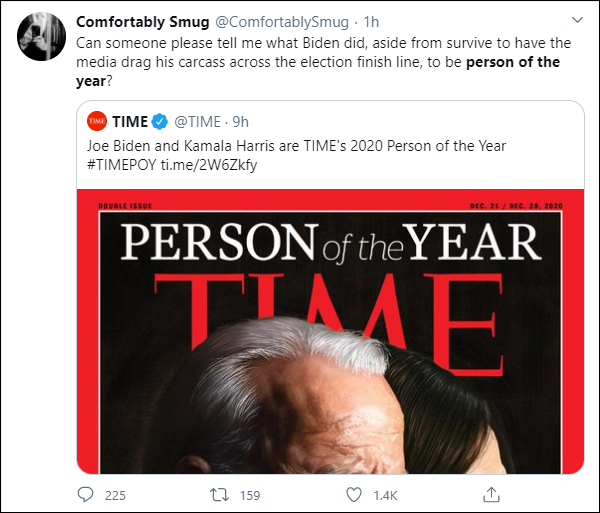Click the red TIME logo avatar

pyautogui.click(x=97, y=122)
